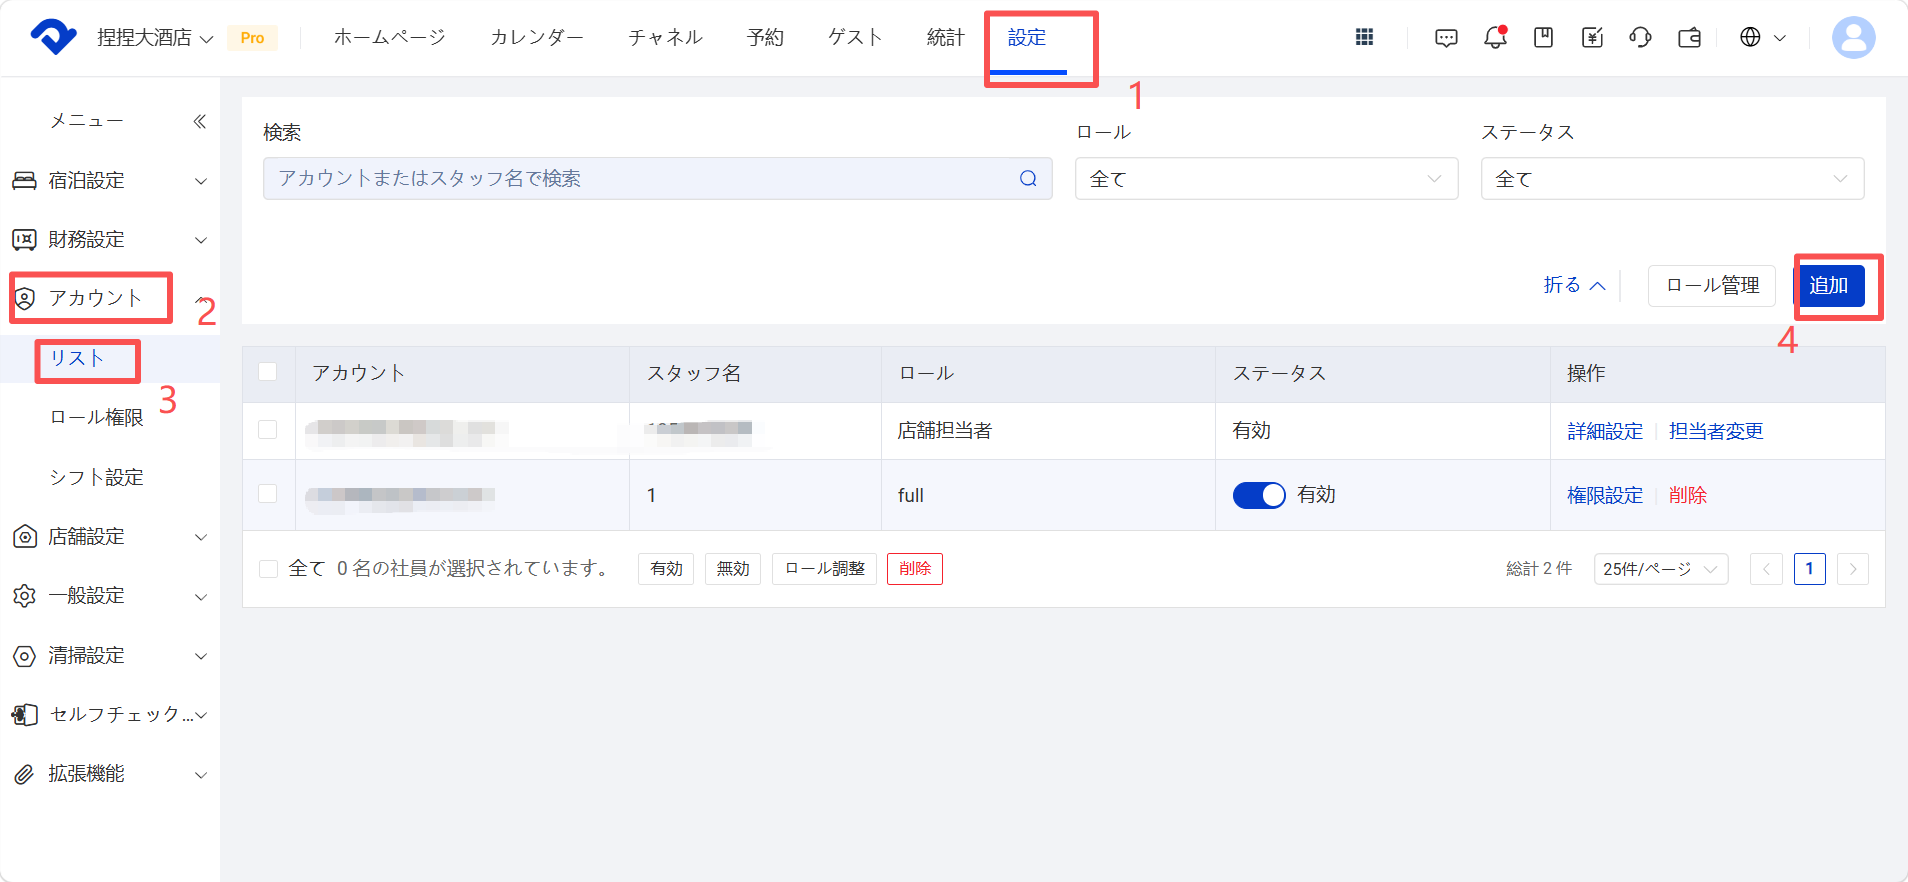Click the 清掃設定 icon

(24, 656)
